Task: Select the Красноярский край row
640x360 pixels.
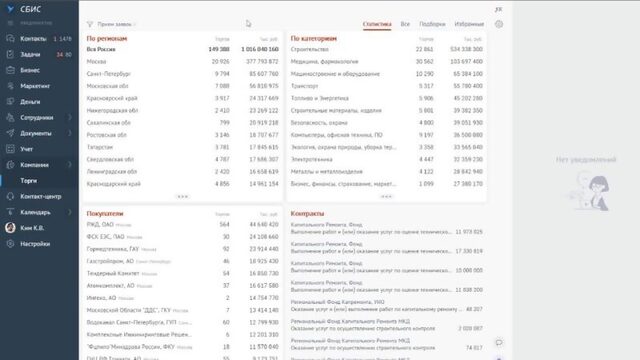Action: (x=182, y=98)
